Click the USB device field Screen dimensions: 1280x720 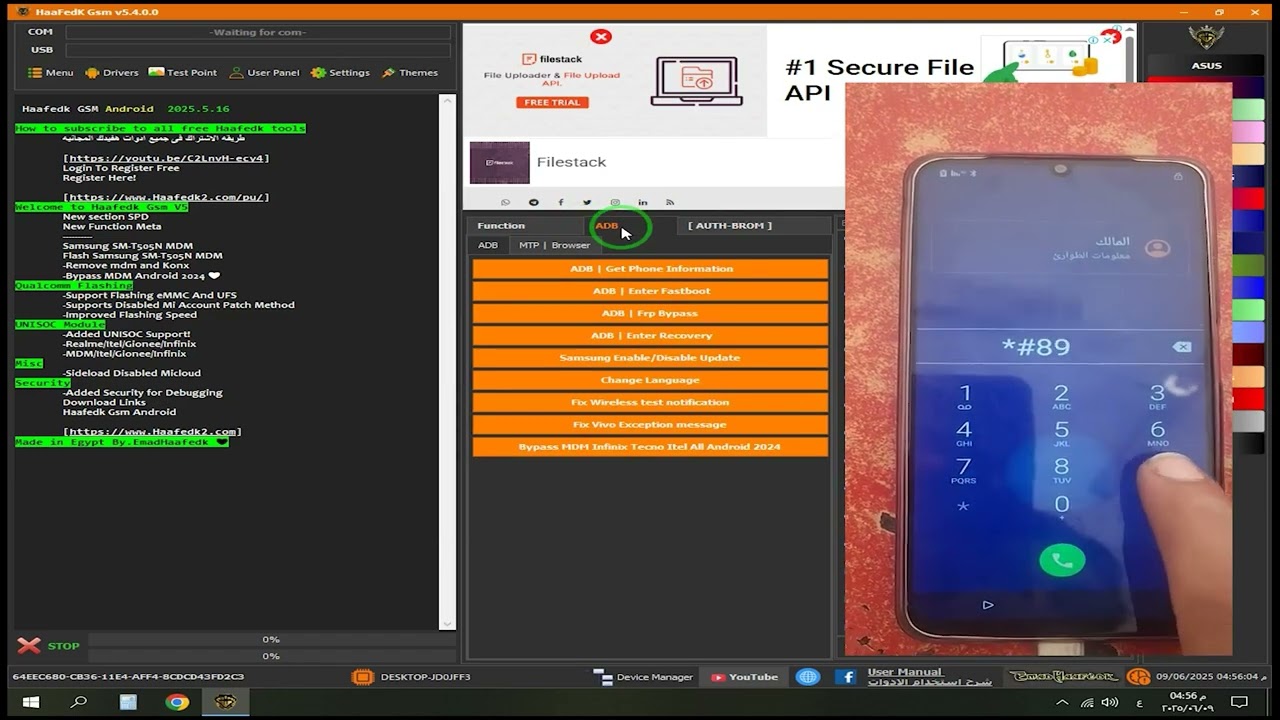pos(258,50)
